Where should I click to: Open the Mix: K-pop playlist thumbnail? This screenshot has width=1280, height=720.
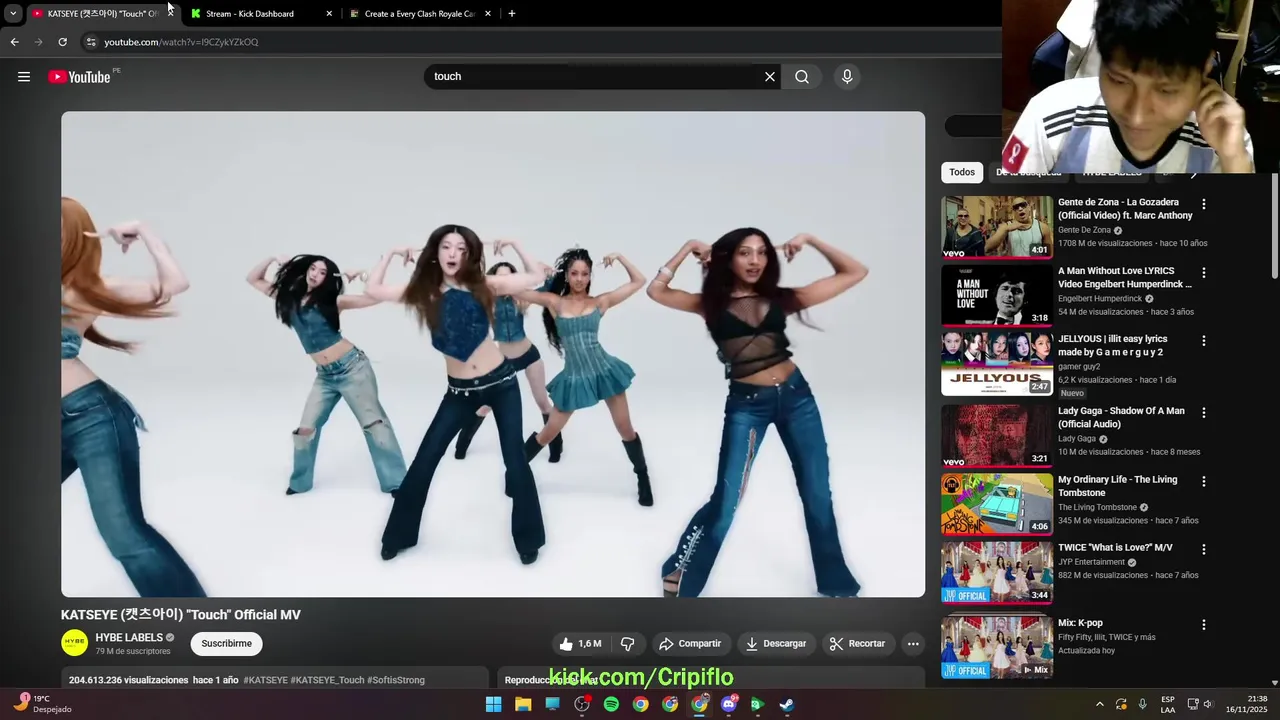997,647
